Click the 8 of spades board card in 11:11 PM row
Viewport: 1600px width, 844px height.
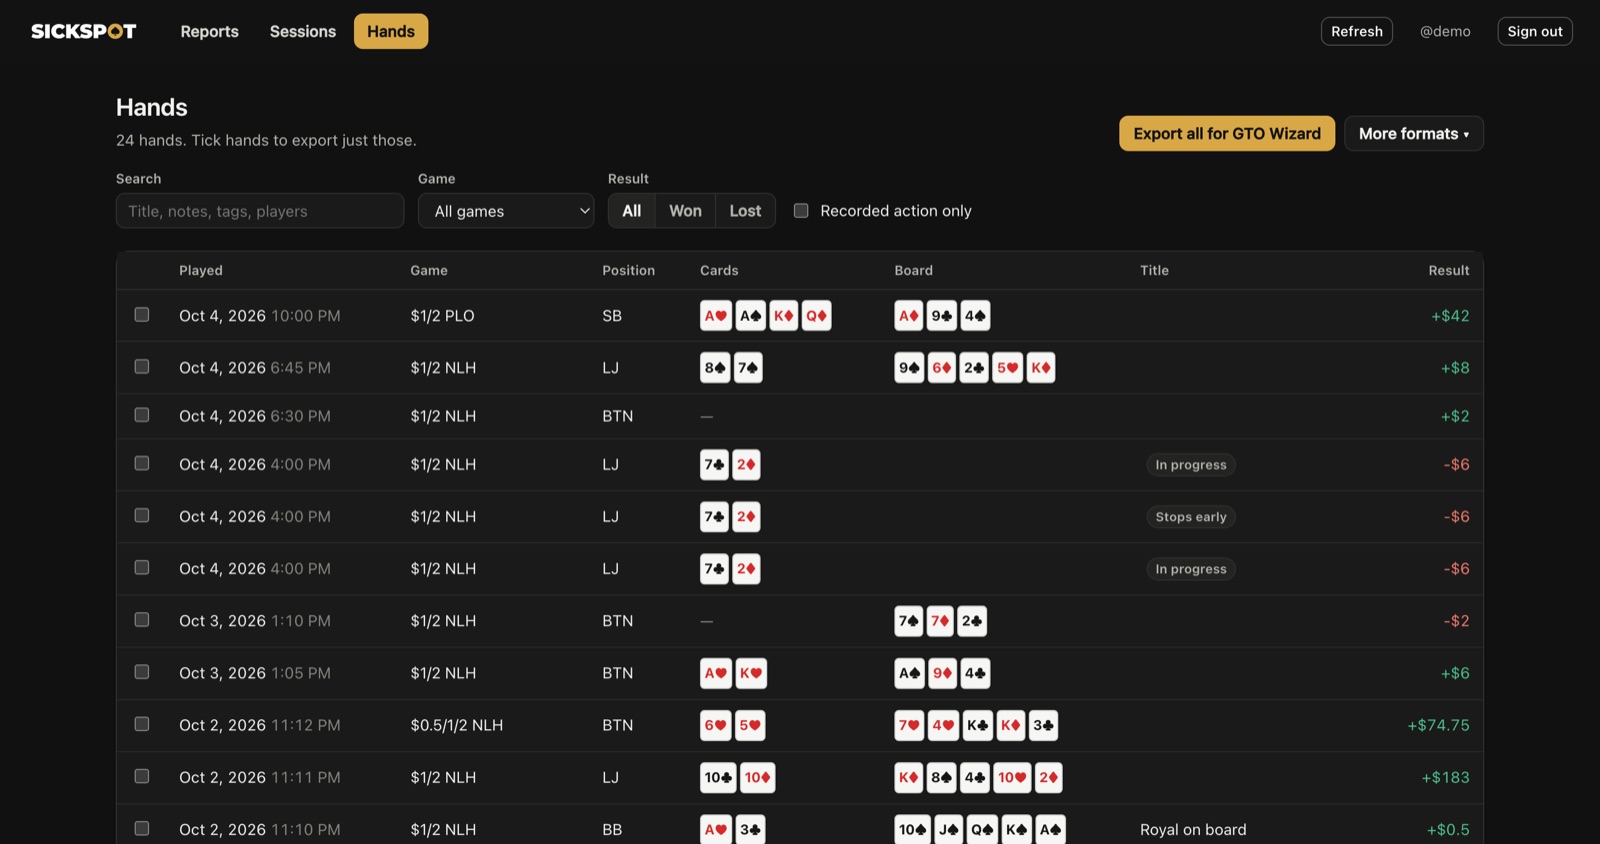click(x=941, y=777)
